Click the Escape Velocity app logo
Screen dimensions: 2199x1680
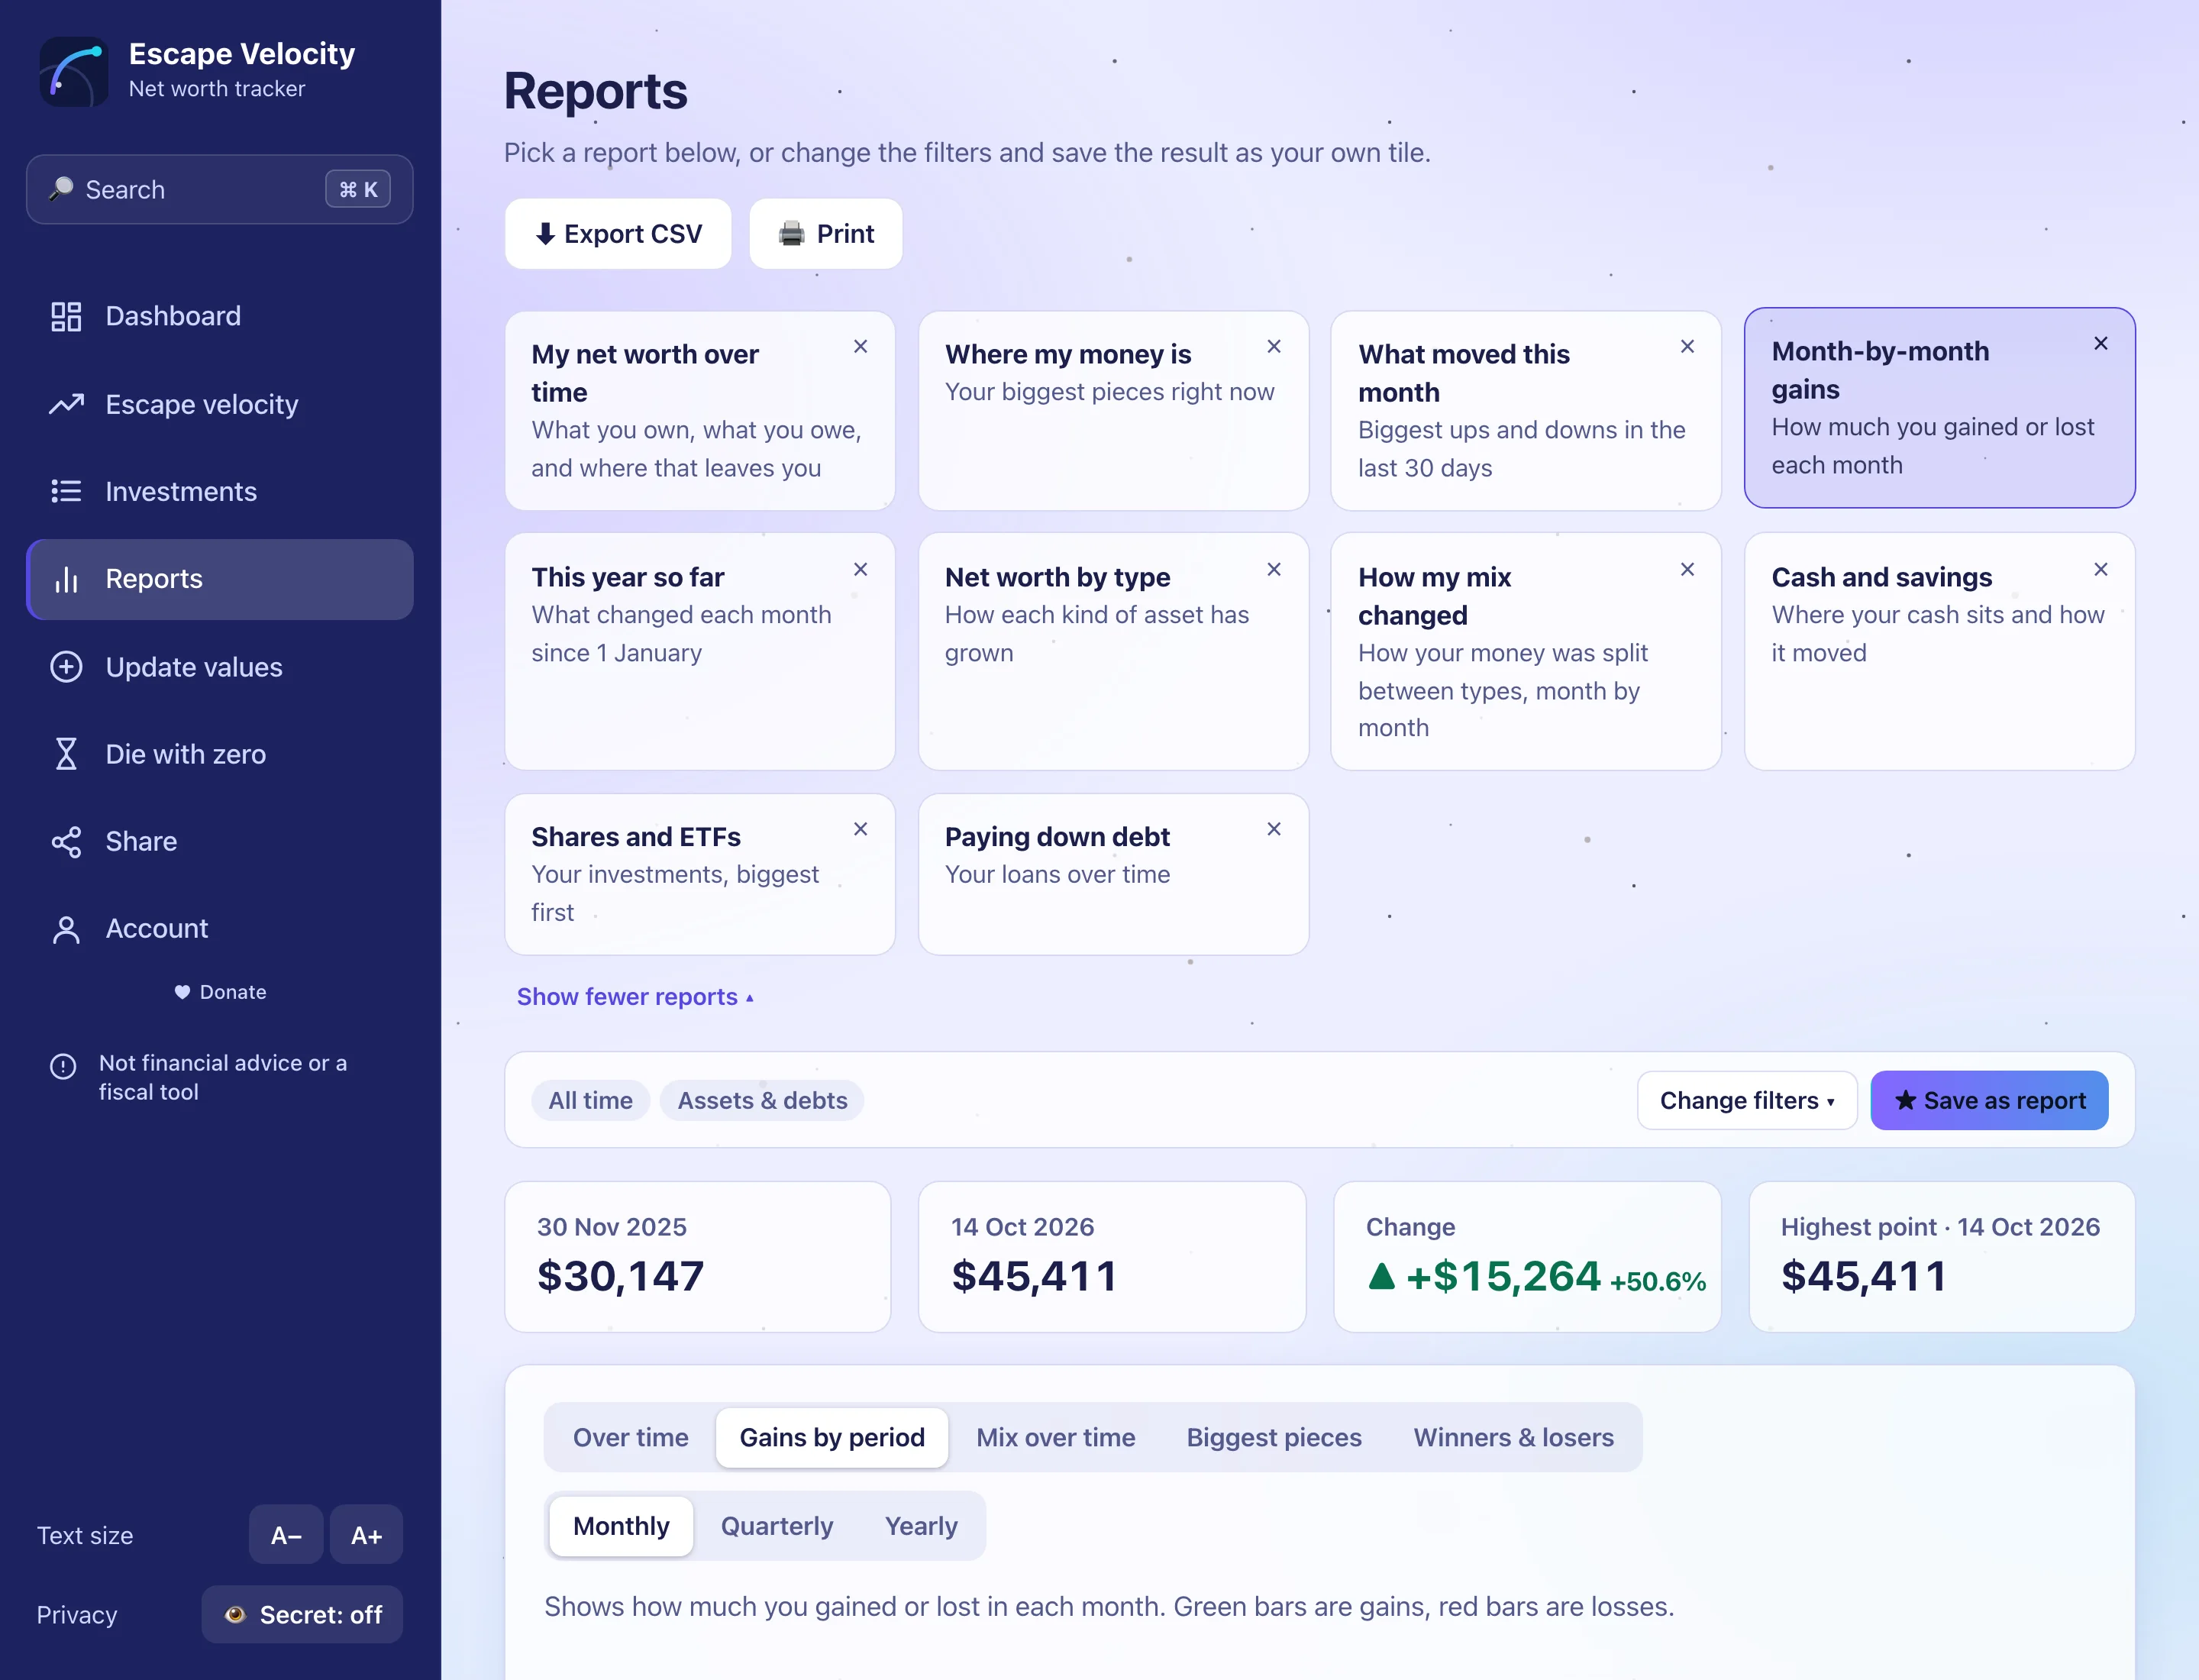point(73,72)
